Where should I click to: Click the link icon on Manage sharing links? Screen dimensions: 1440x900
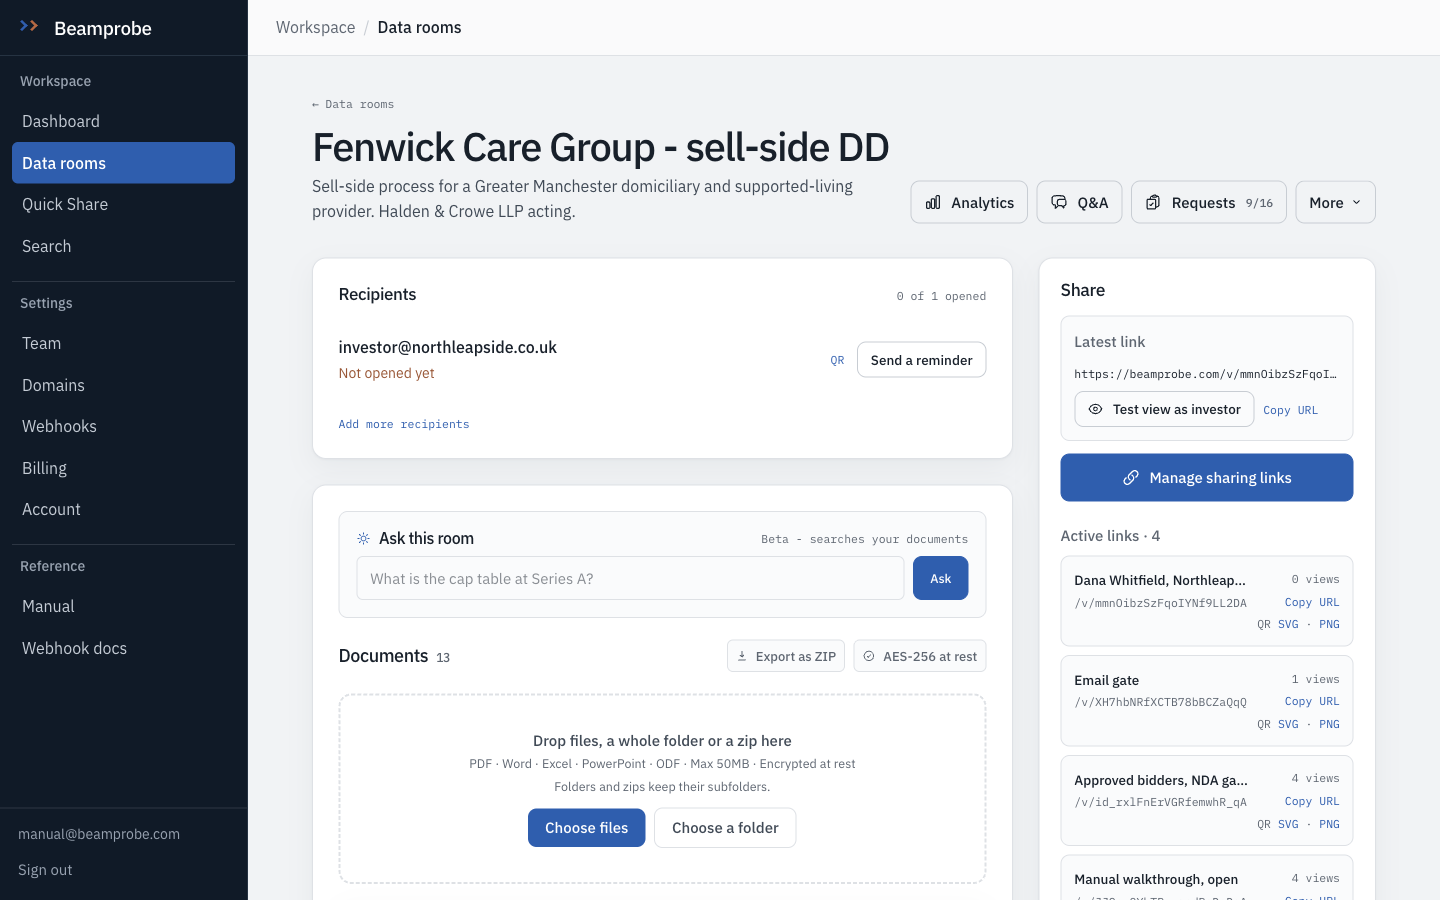pyautogui.click(x=1131, y=478)
